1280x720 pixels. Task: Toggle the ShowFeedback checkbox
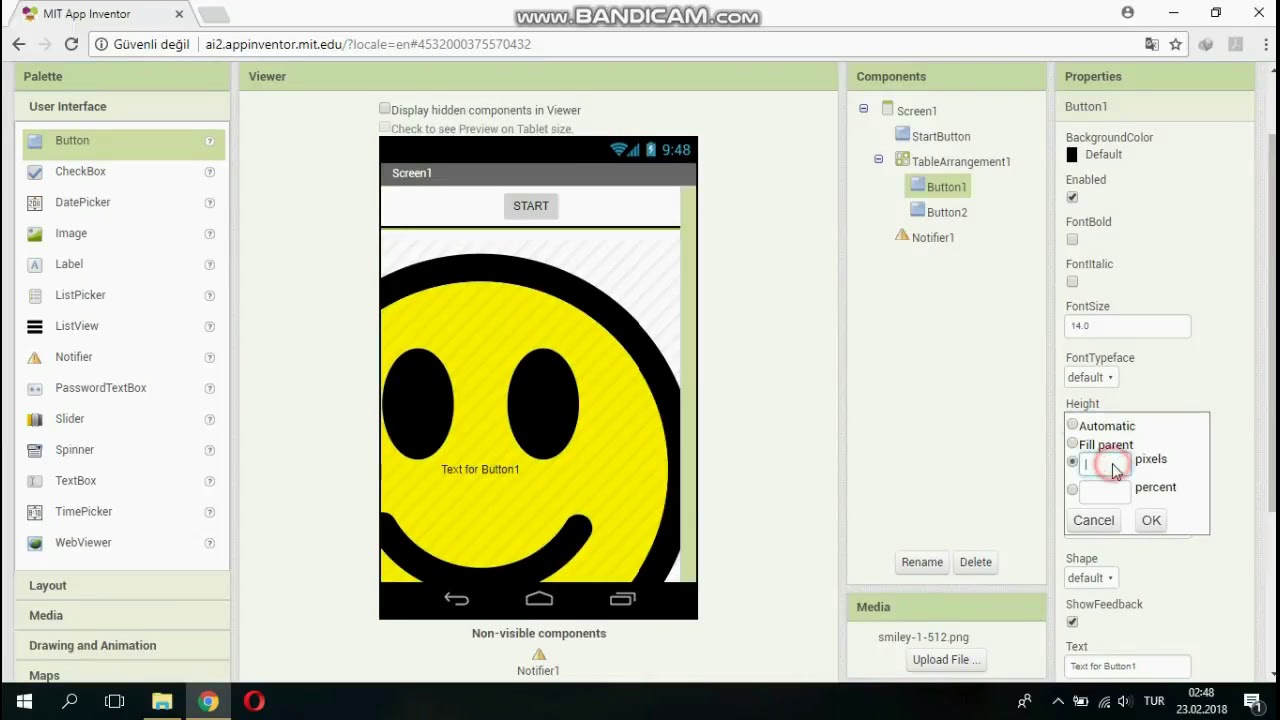click(x=1072, y=621)
